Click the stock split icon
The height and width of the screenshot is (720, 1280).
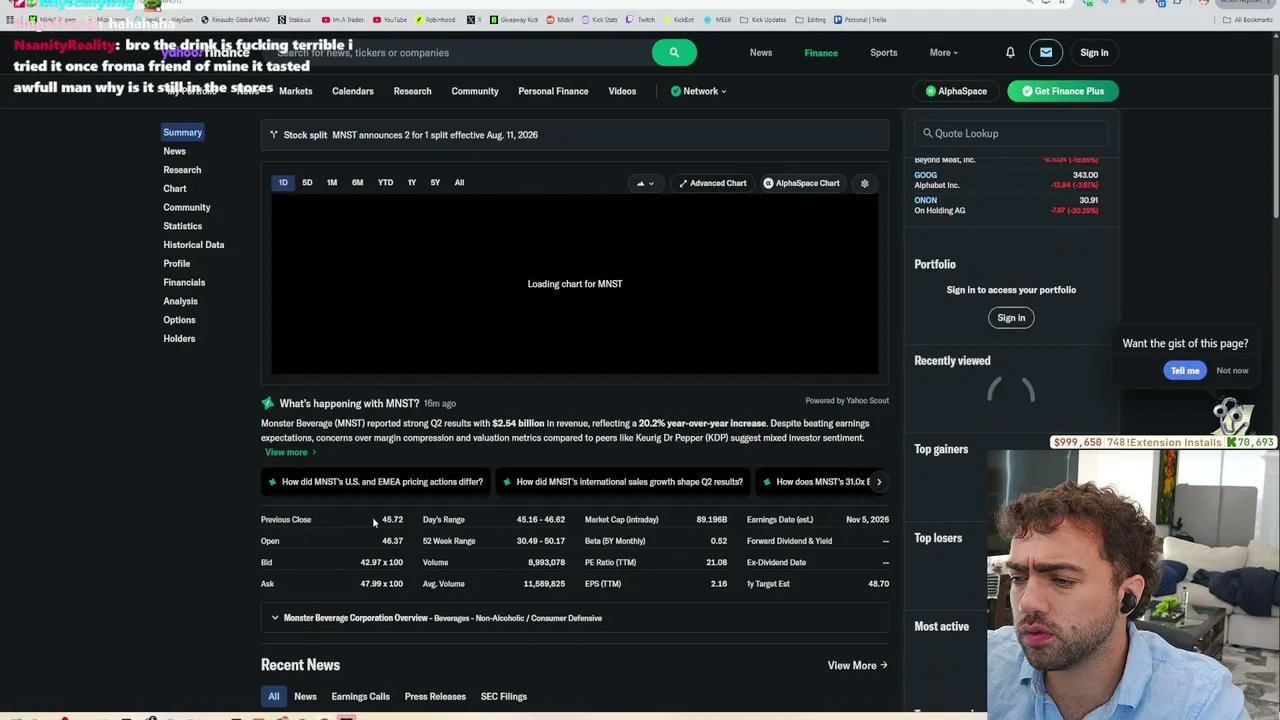click(x=274, y=135)
